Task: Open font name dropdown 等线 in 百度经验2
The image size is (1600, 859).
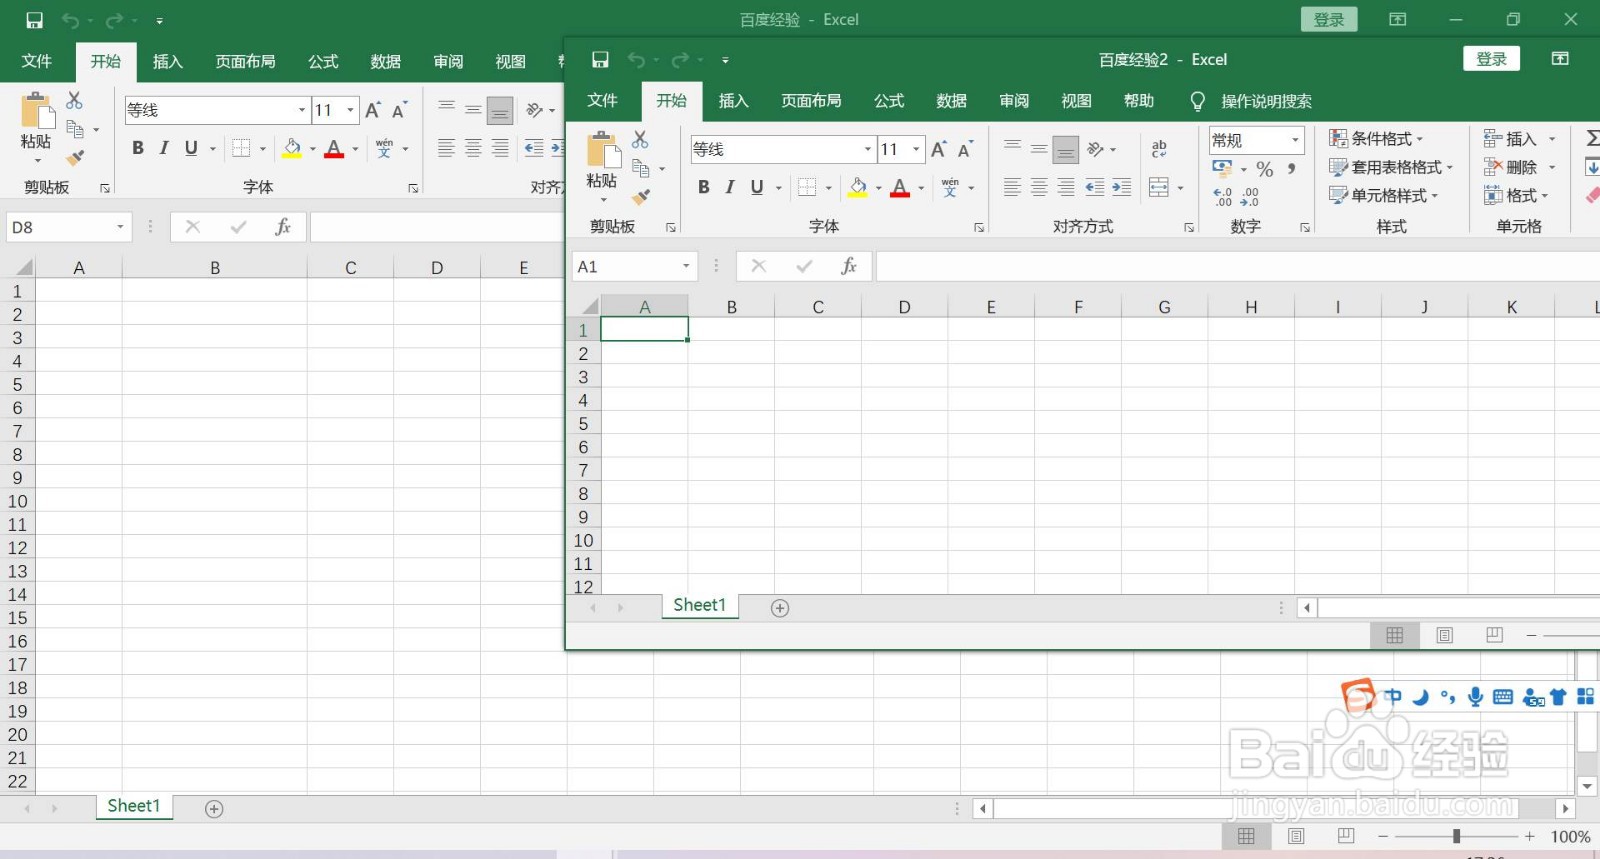Action: click(x=868, y=149)
